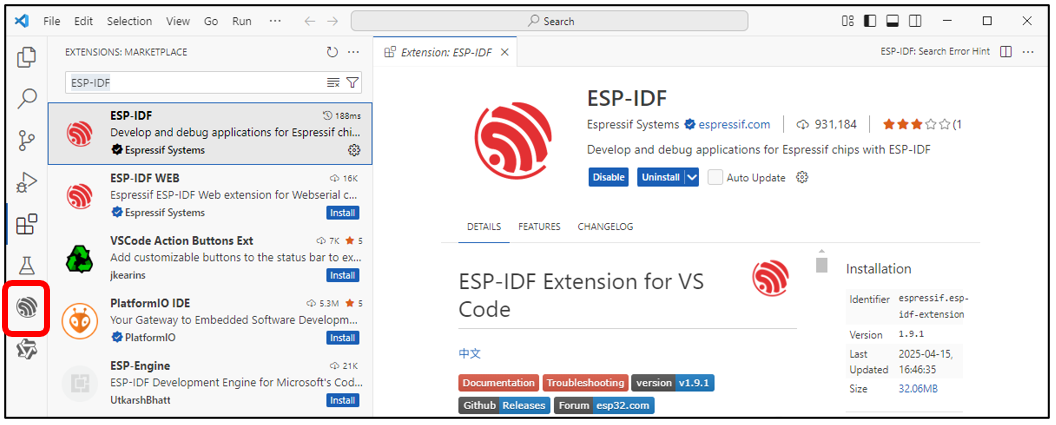The height and width of the screenshot is (425, 1056).
Task: Click the Uninstall button
Action: point(661,177)
